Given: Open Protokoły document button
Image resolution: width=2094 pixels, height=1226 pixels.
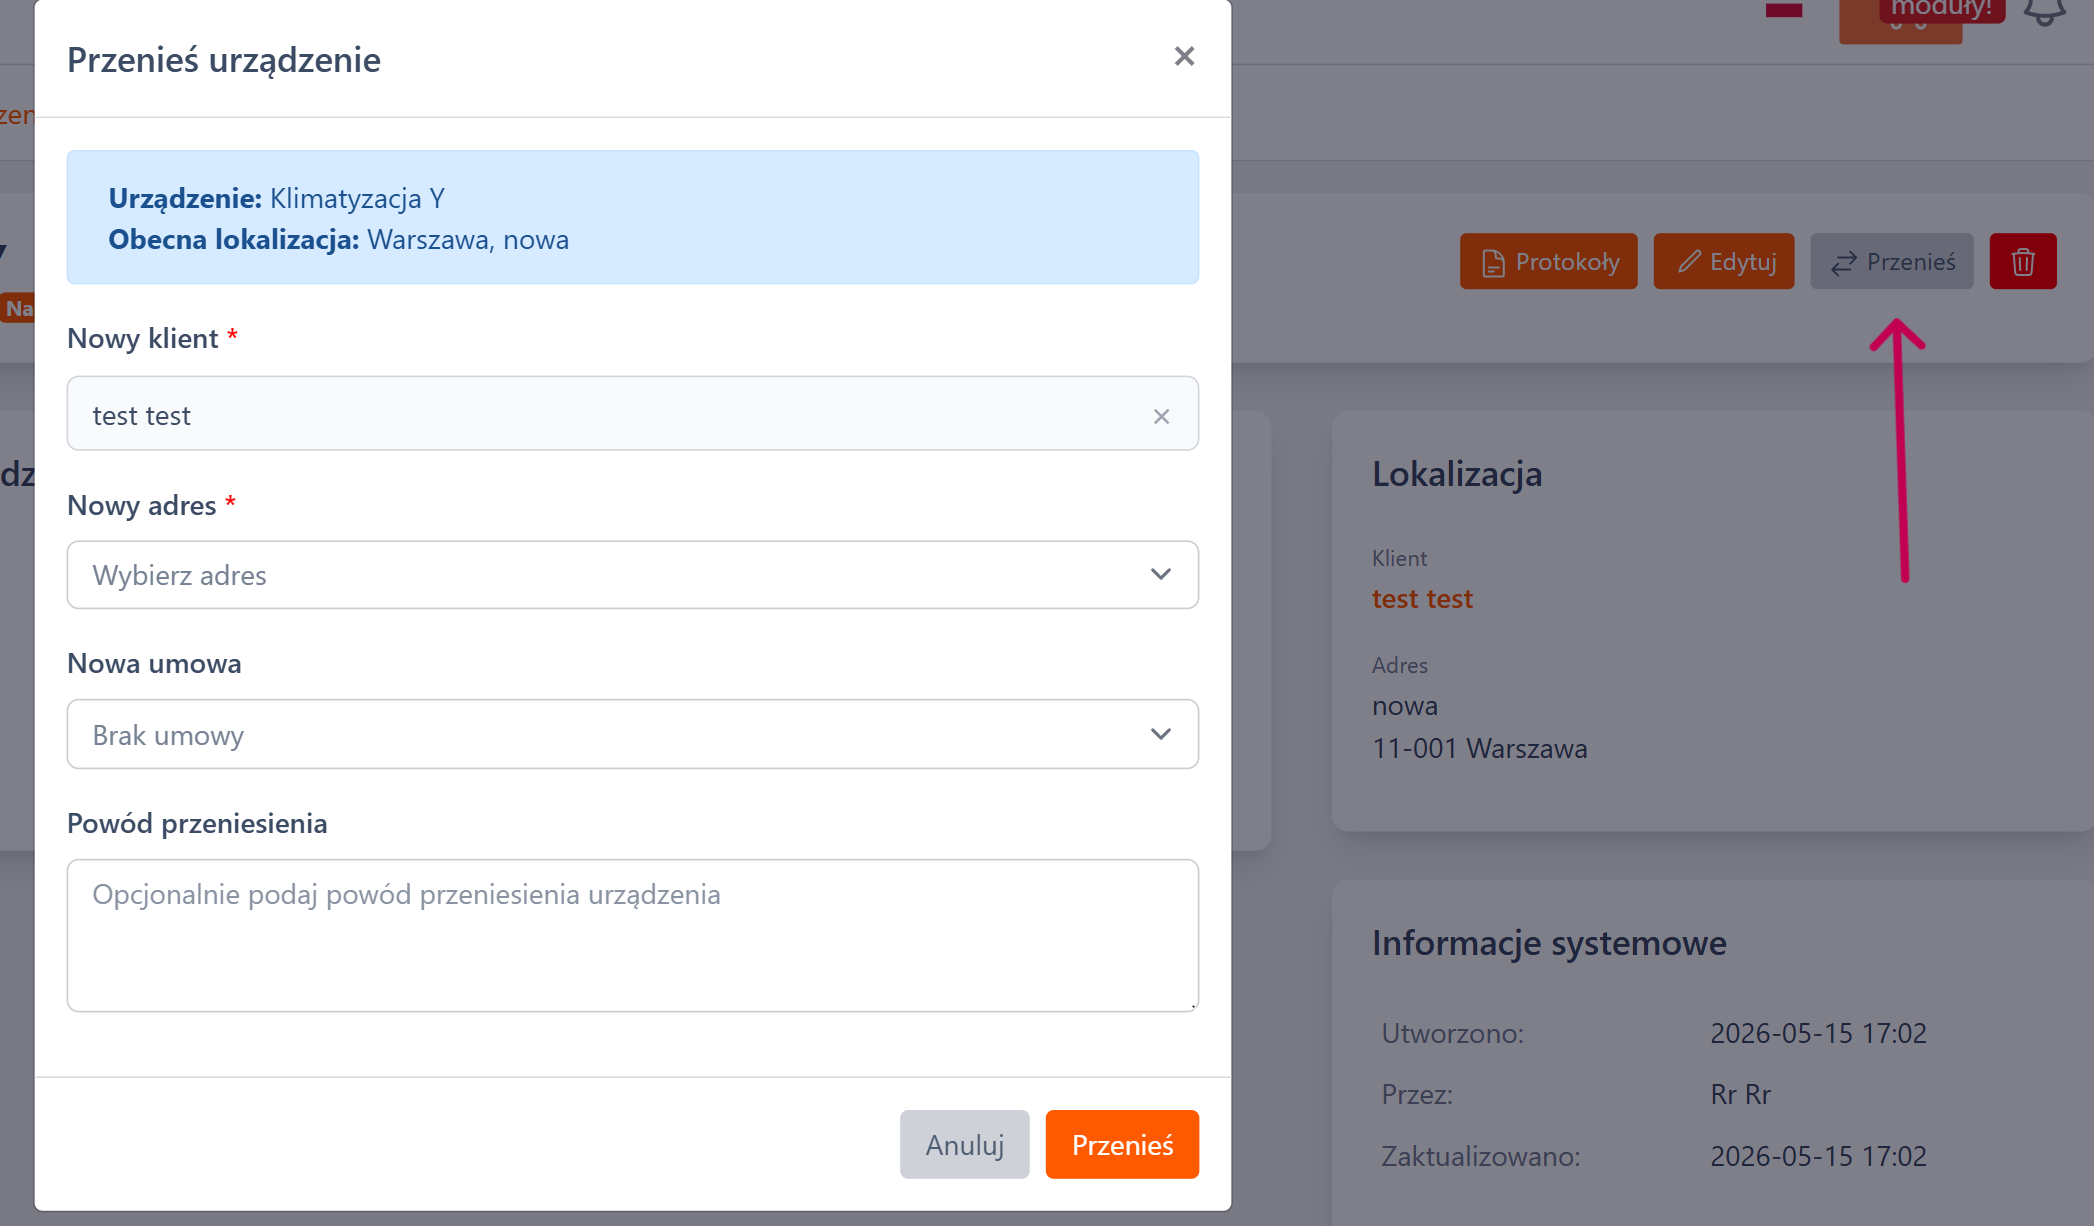Looking at the screenshot, I should (x=1548, y=262).
